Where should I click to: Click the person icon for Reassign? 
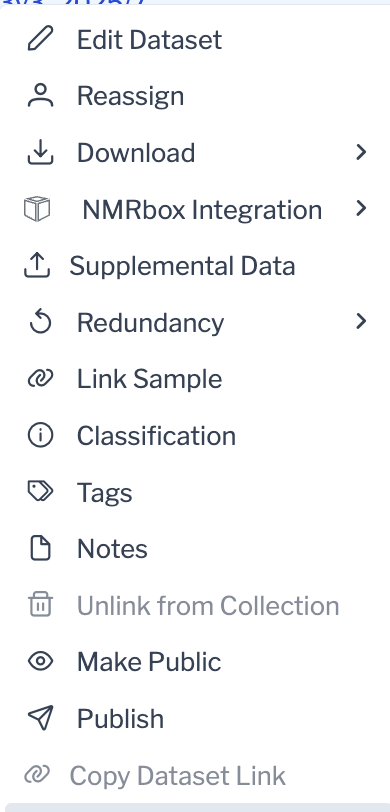40,96
